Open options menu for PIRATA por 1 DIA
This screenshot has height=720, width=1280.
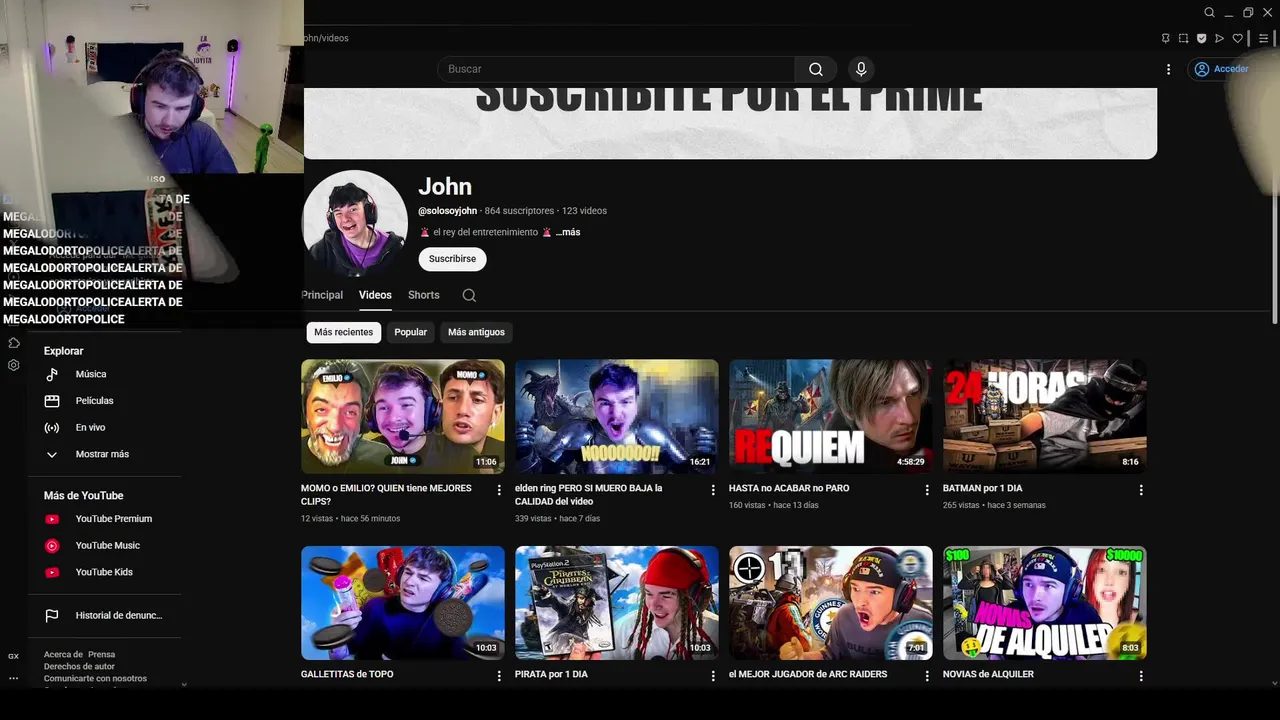(713, 676)
